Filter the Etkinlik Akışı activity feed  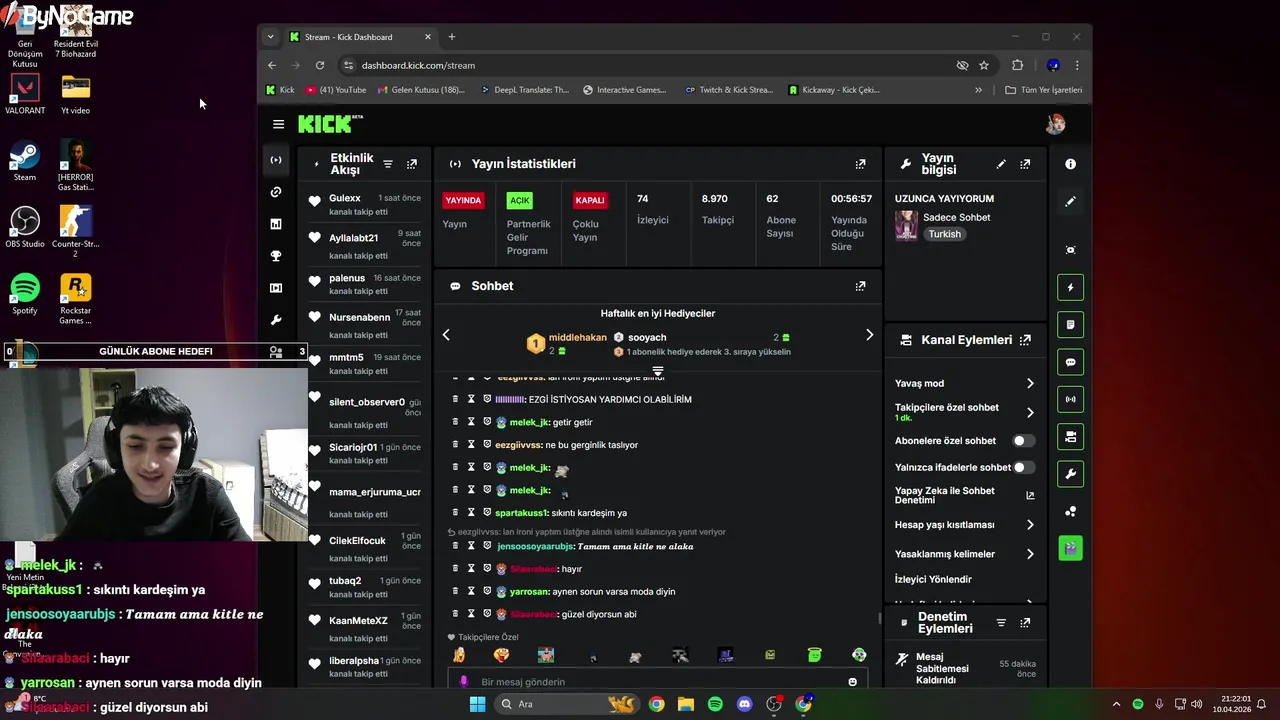point(388,164)
